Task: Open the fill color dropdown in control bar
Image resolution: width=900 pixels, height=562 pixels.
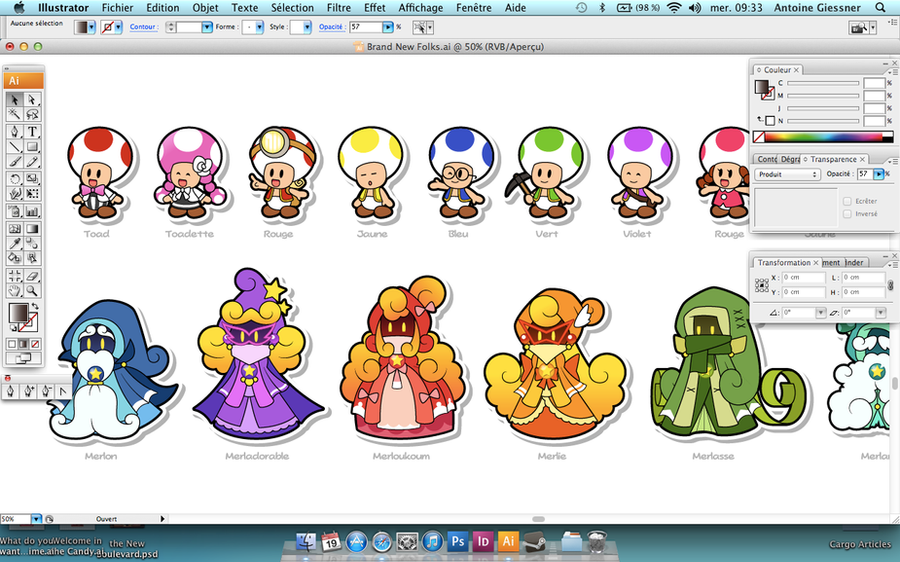Action: 91,27
